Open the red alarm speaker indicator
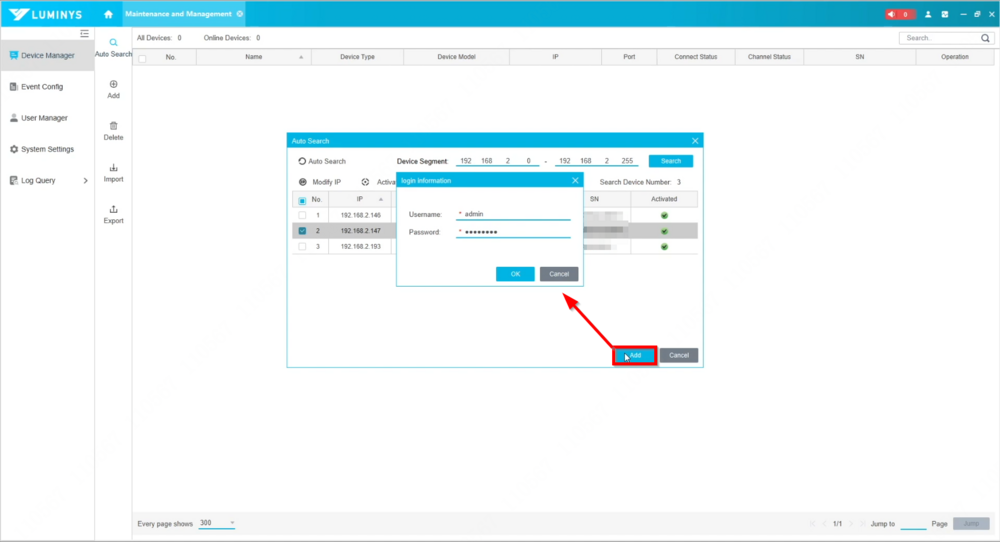This screenshot has width=1000, height=542. pos(899,14)
